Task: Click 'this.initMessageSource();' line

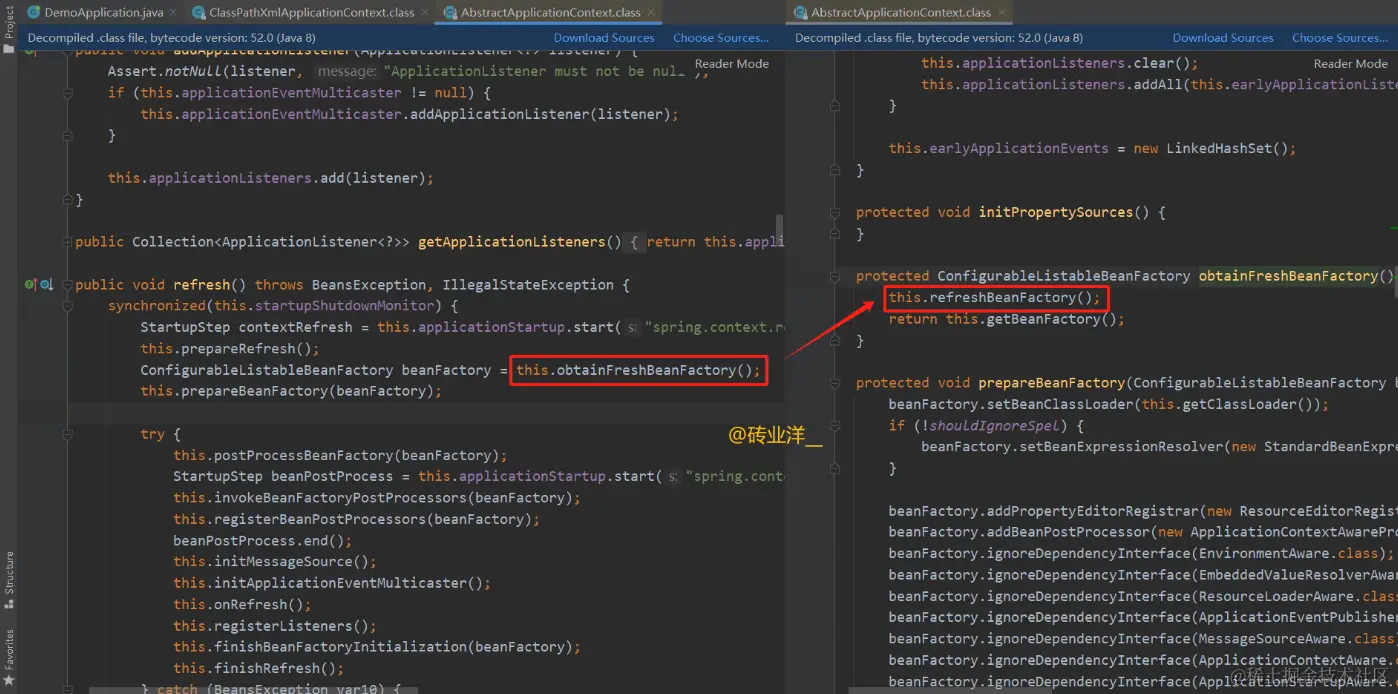Action: tap(275, 562)
